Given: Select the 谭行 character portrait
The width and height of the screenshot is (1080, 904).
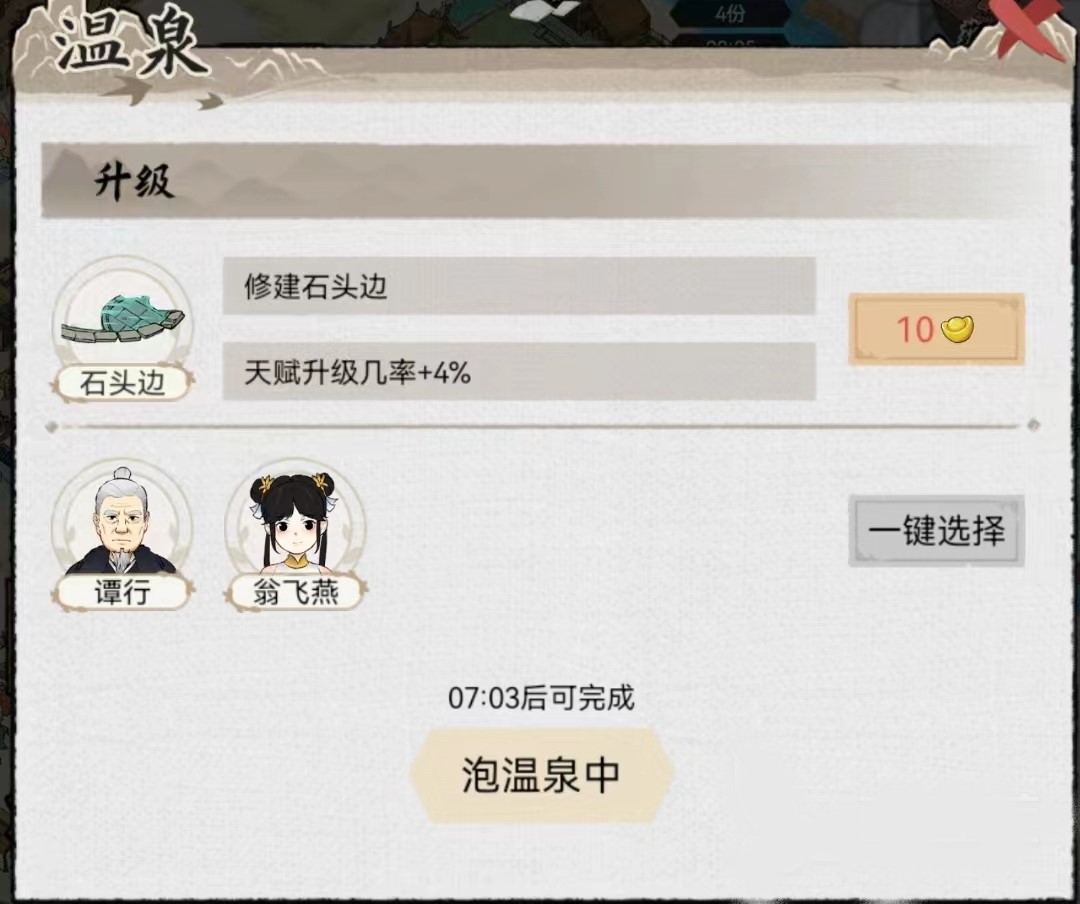Looking at the screenshot, I should coord(121,523).
